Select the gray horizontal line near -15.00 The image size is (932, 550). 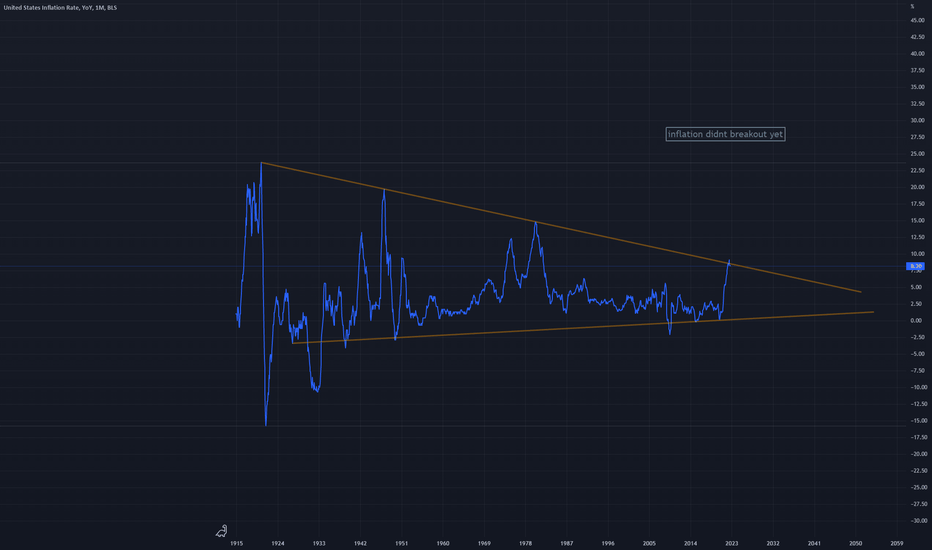tap(452, 426)
